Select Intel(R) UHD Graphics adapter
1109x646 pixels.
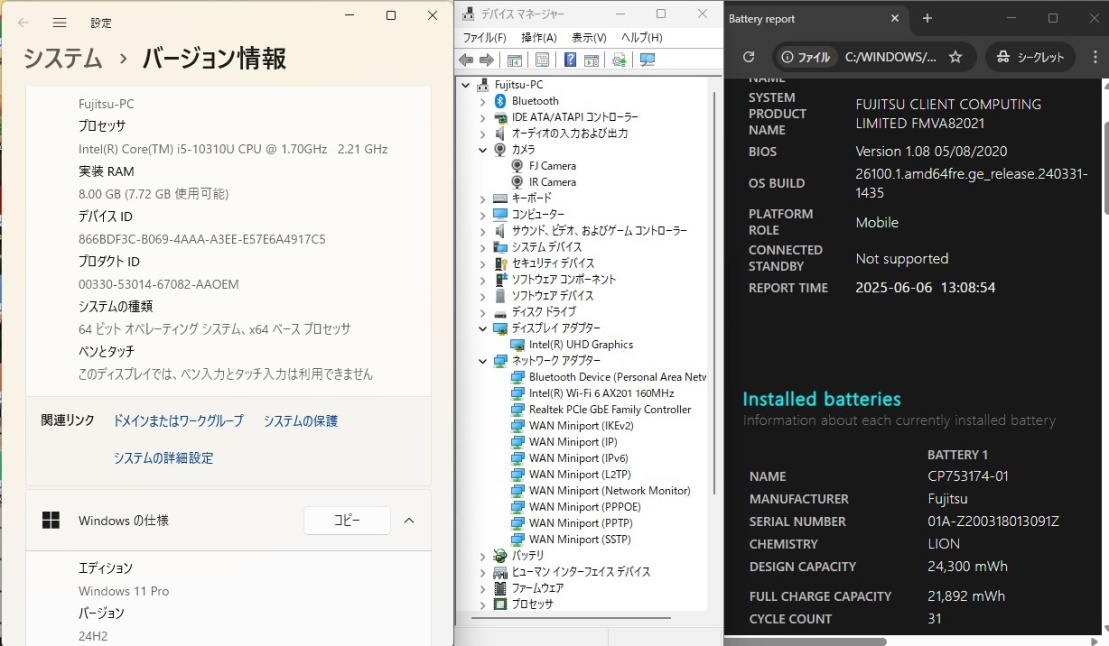581,345
